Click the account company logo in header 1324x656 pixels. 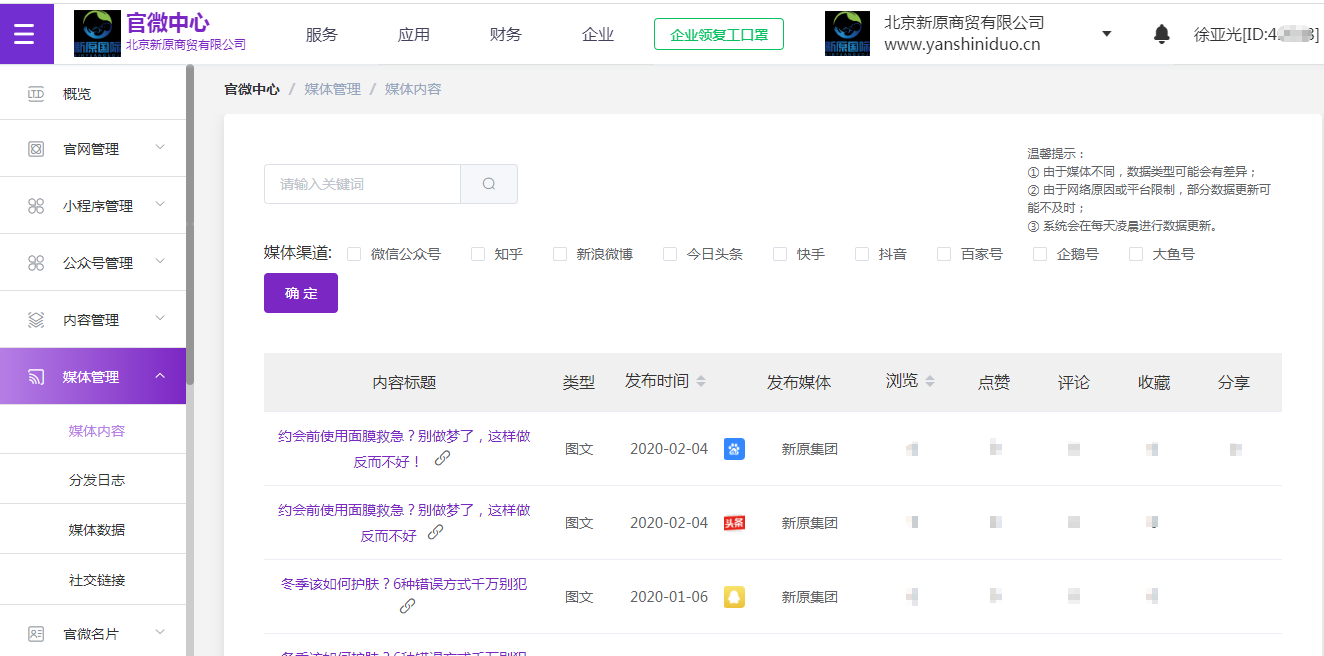click(x=847, y=33)
